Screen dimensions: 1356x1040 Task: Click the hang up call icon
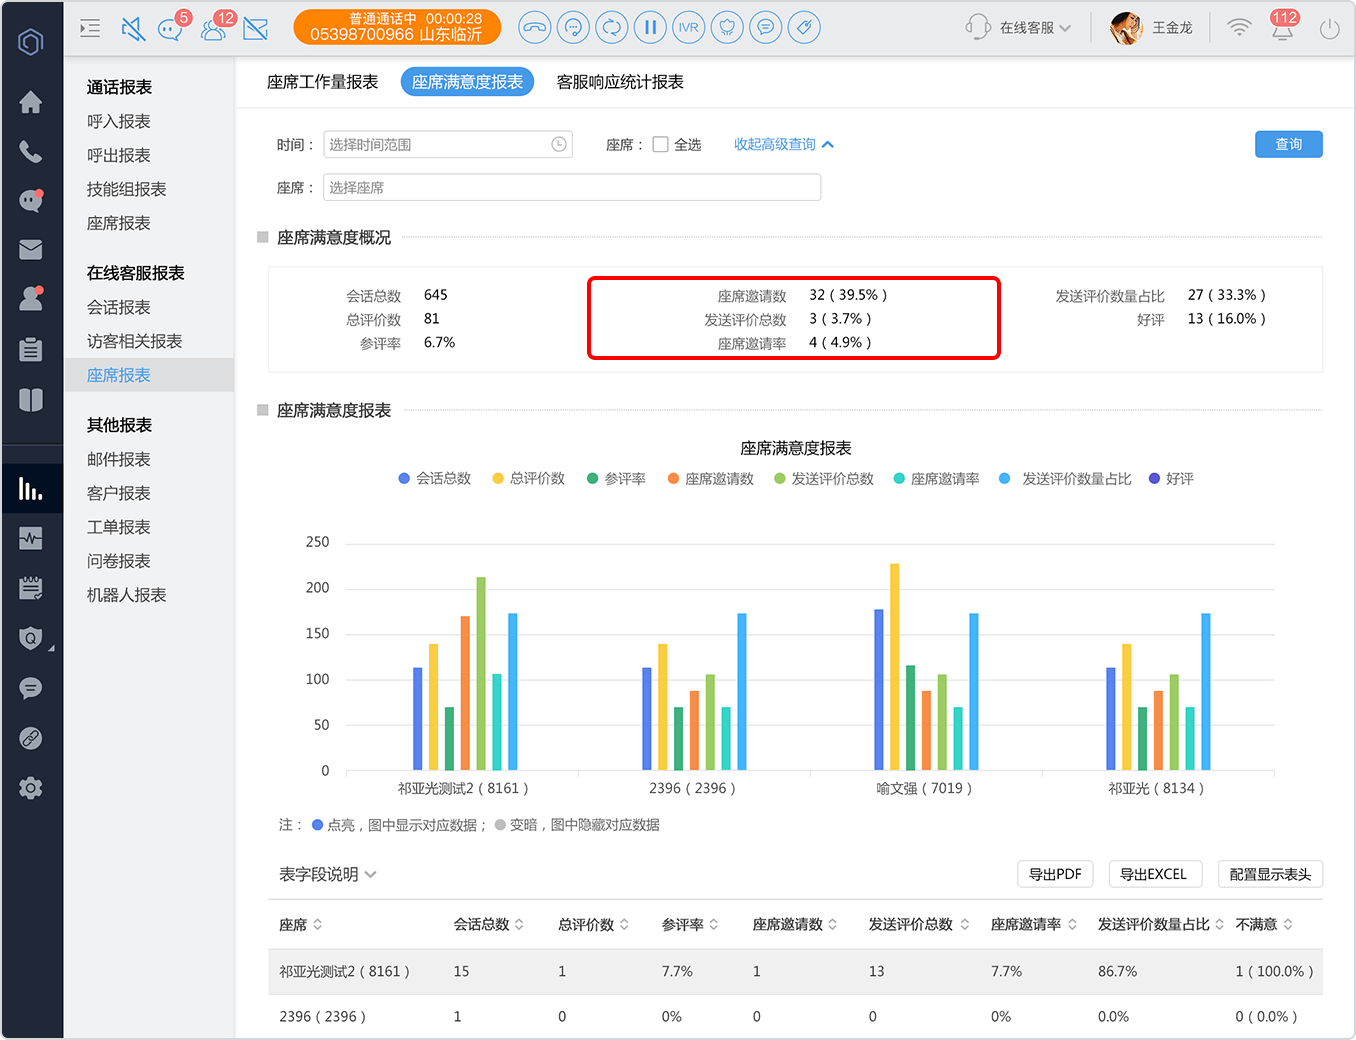click(535, 28)
